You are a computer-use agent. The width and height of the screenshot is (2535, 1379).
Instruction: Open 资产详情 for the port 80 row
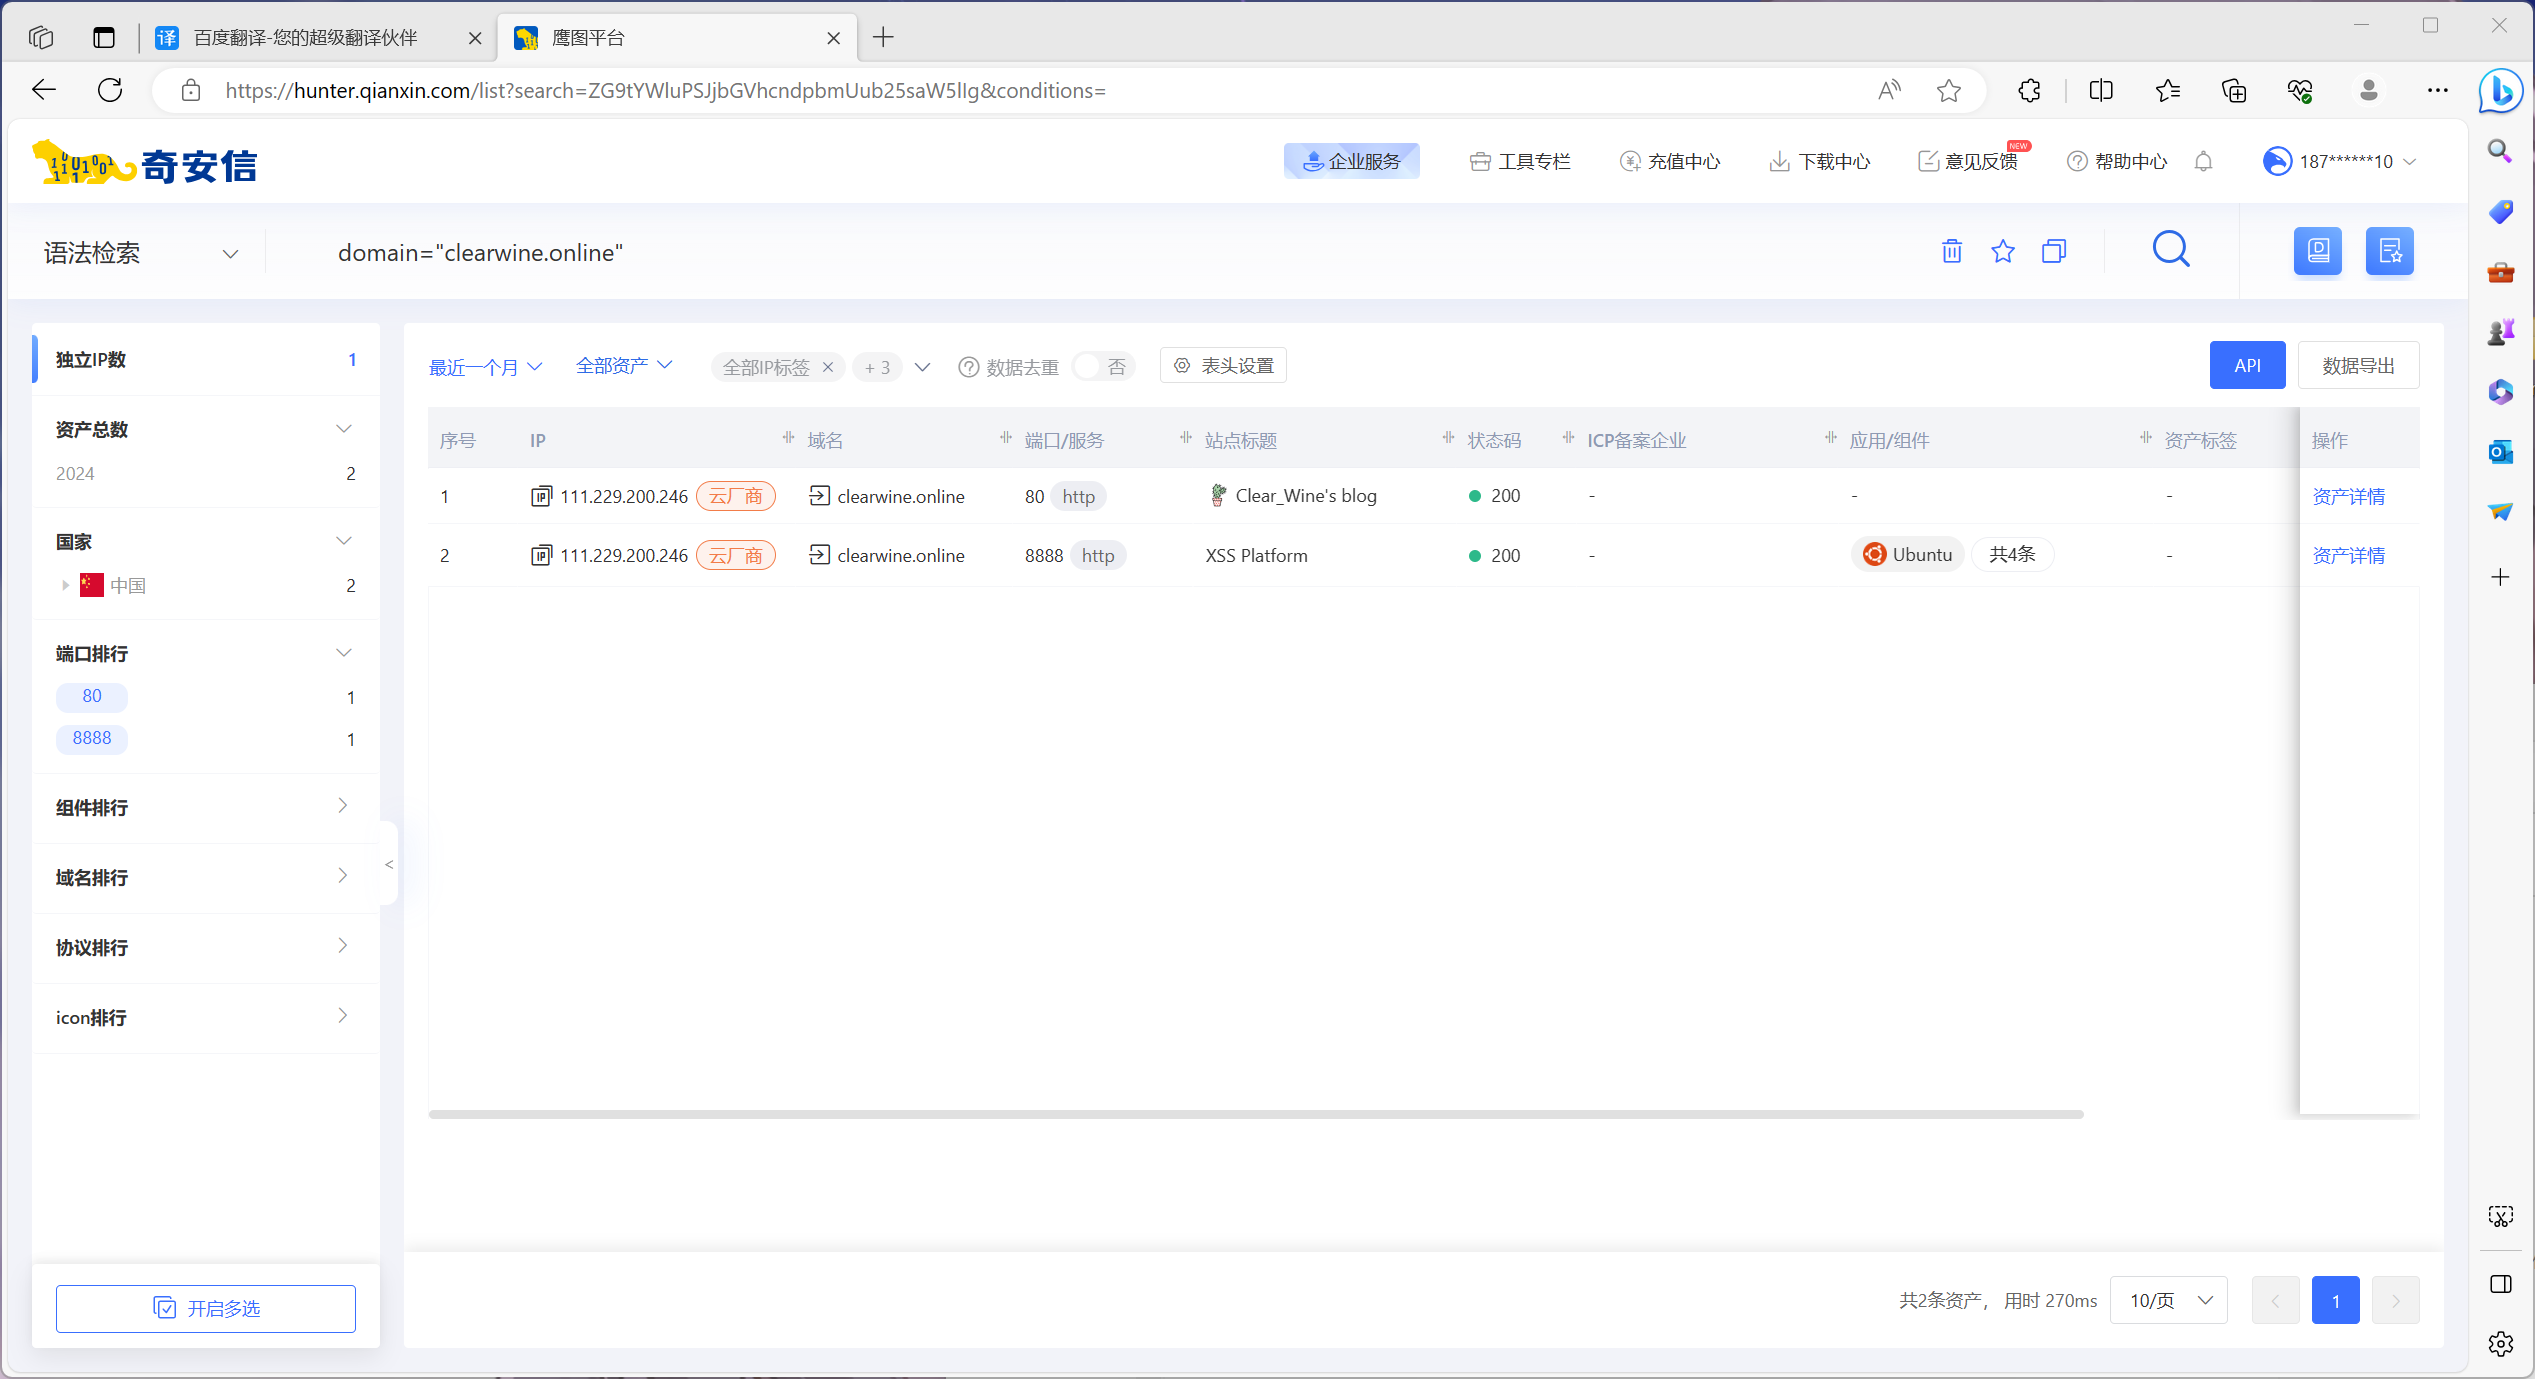click(2348, 496)
